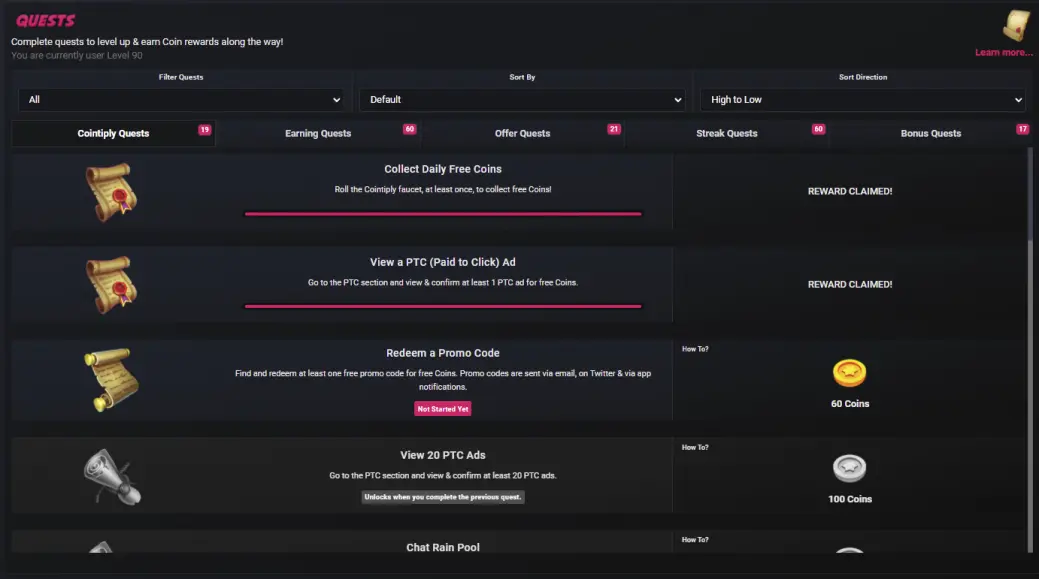1039x579 pixels.
Task: Click the View a PTC Ad progress bar
Action: (x=443, y=306)
